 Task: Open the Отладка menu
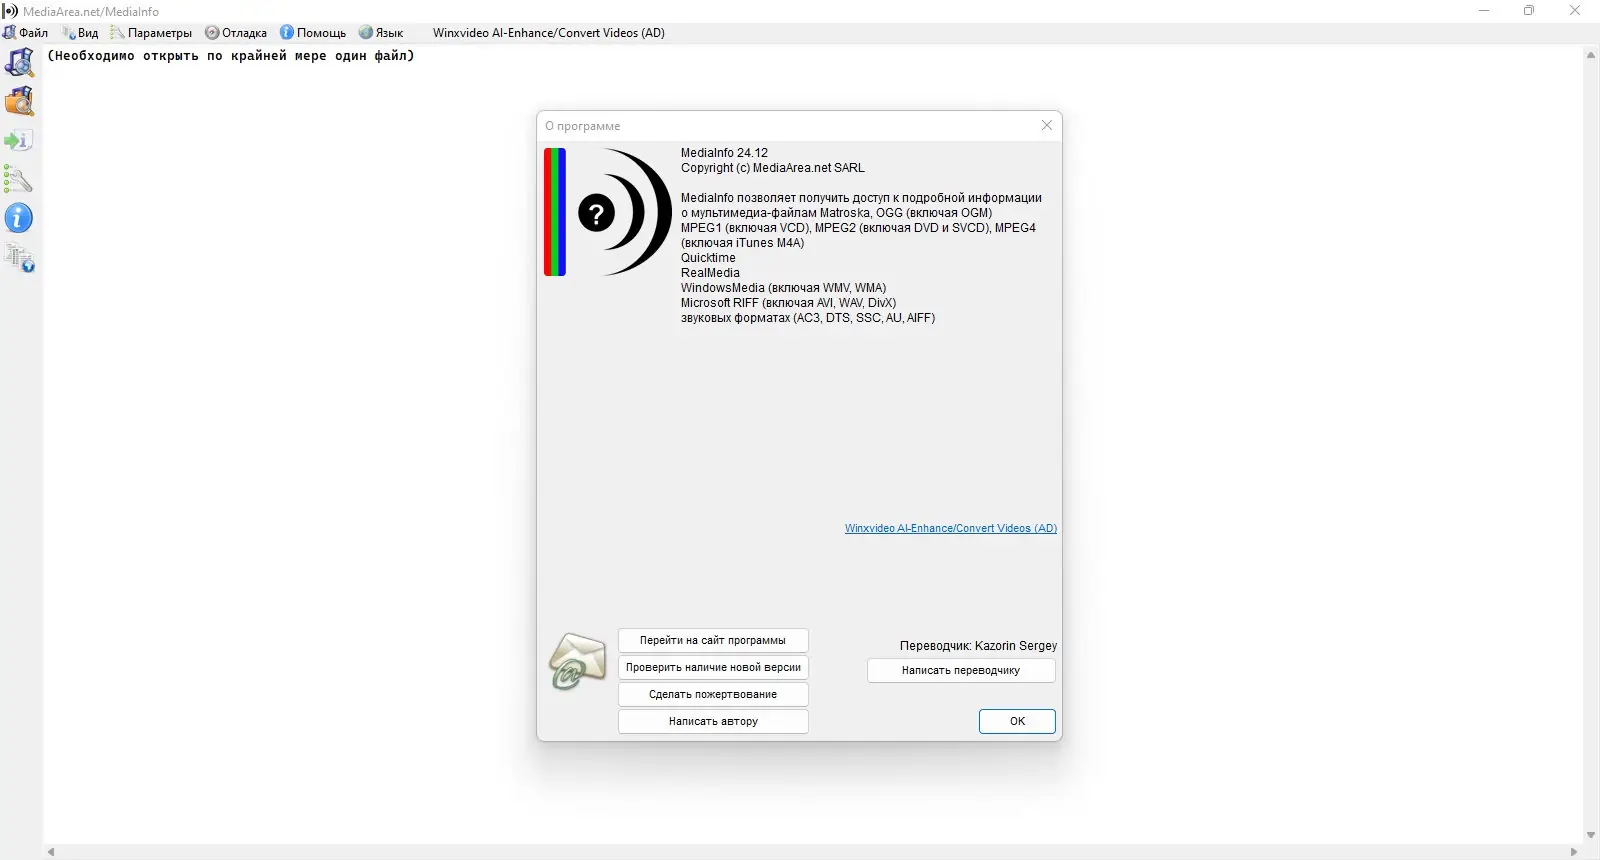tap(236, 33)
